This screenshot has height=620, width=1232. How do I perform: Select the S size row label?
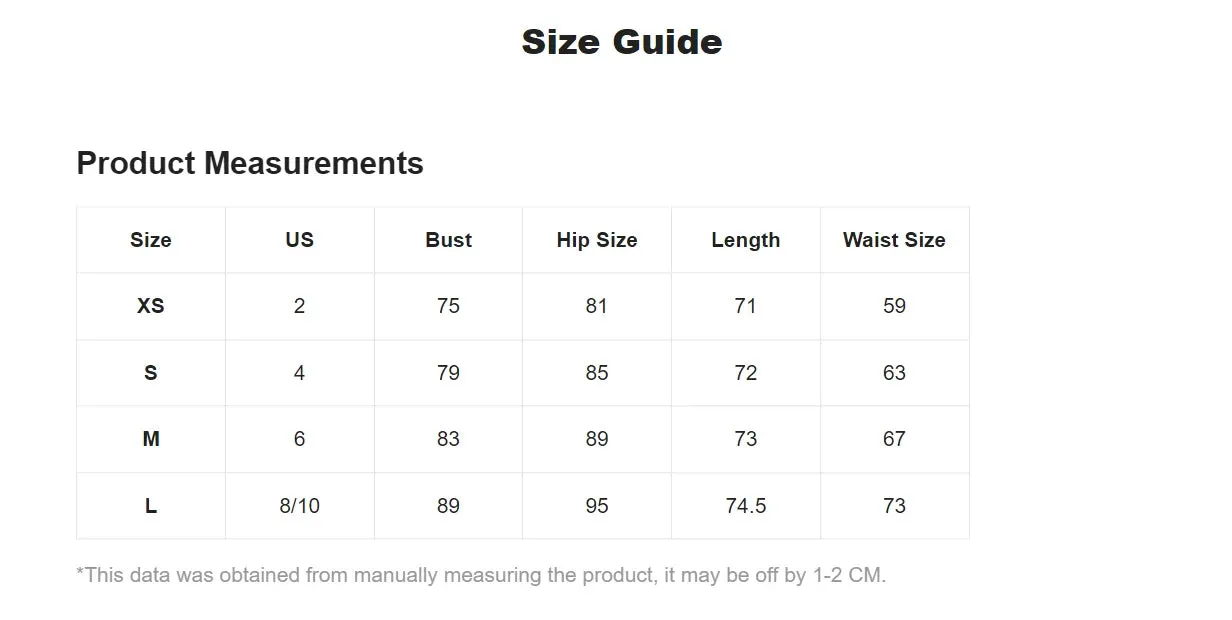[151, 373]
